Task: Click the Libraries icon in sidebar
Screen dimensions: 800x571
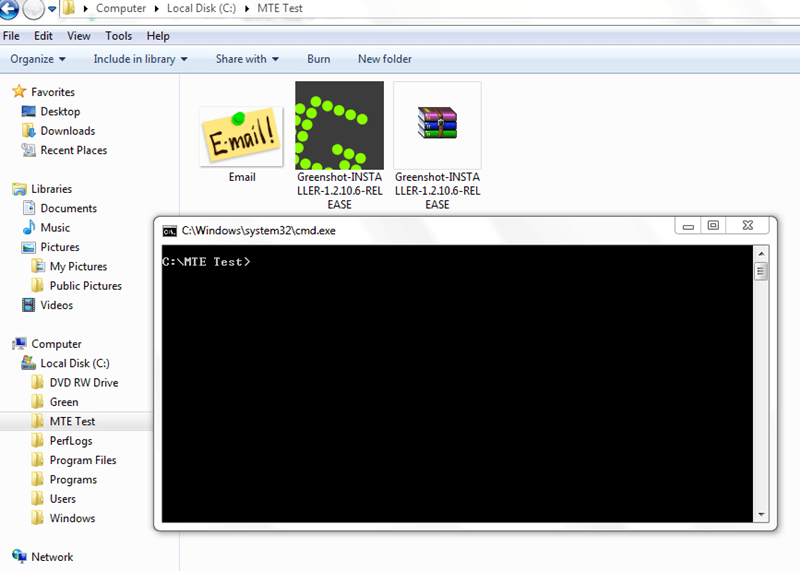Action: [x=19, y=189]
